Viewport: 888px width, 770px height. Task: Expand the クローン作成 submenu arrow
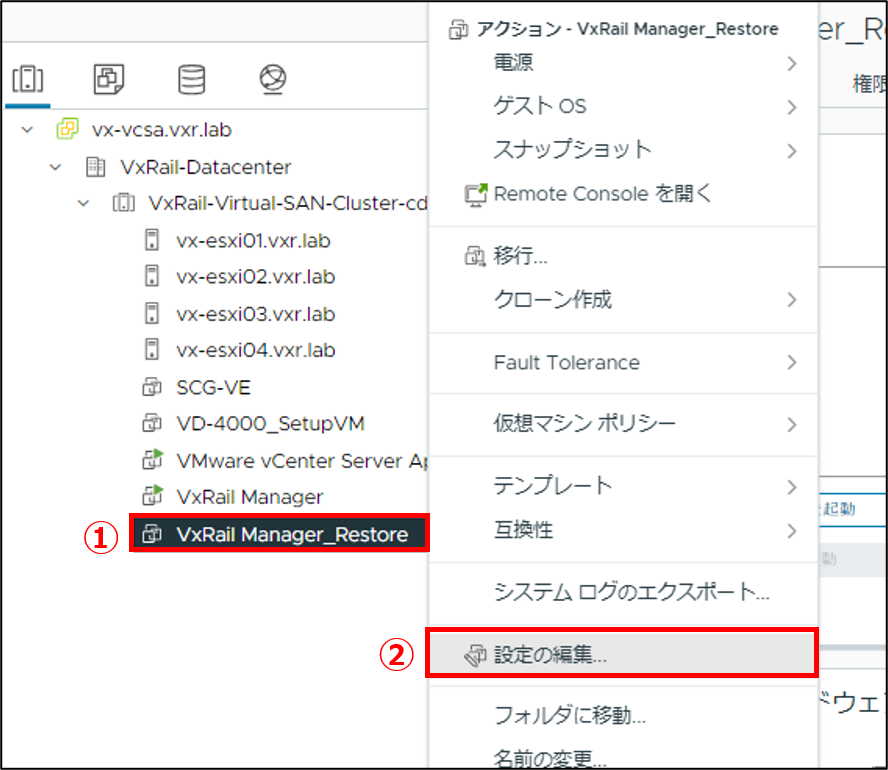tap(792, 300)
